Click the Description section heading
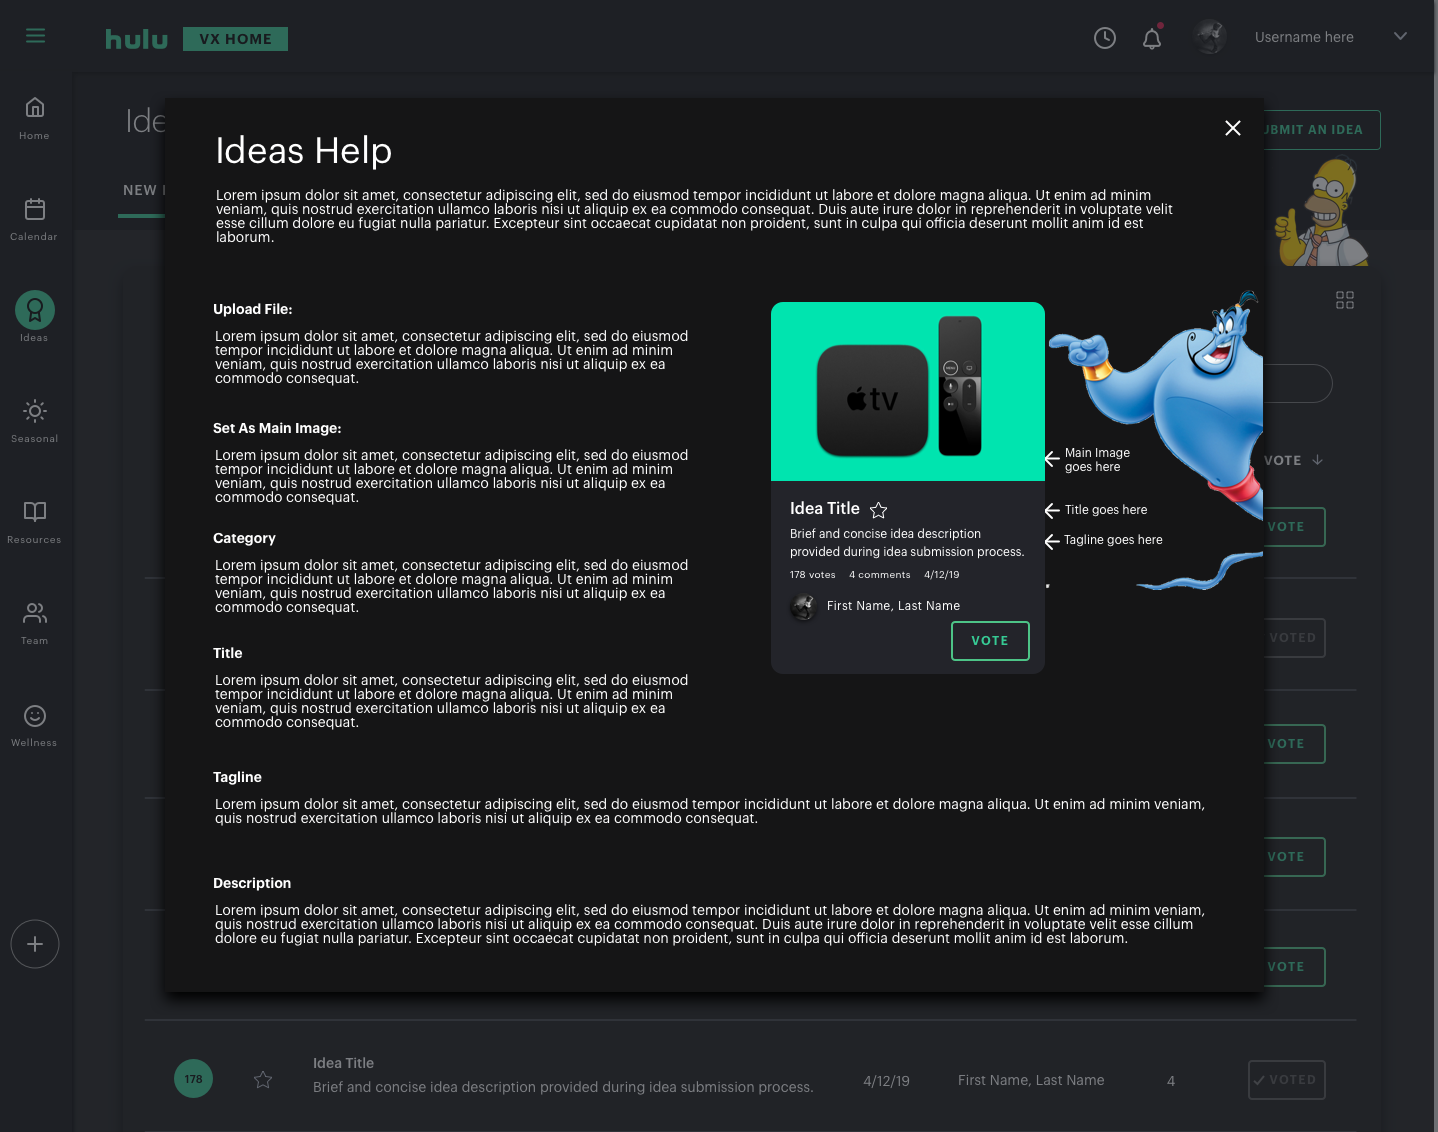Screen dimensions: 1438x1132 click(252, 883)
